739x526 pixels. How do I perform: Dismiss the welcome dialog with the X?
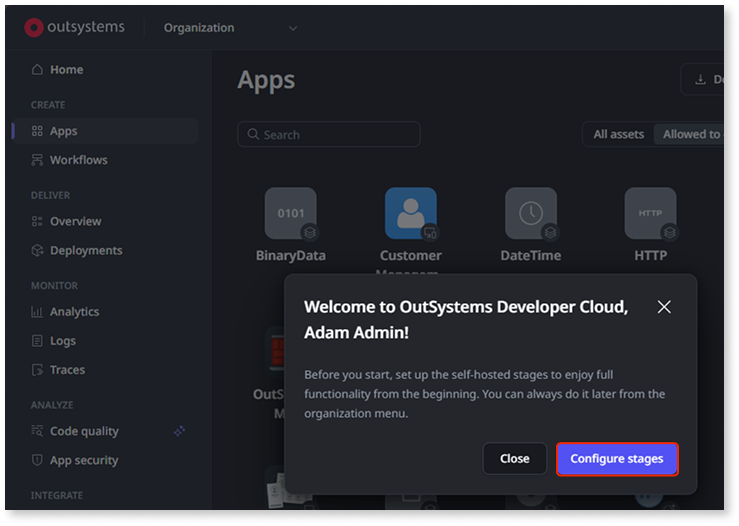664,307
